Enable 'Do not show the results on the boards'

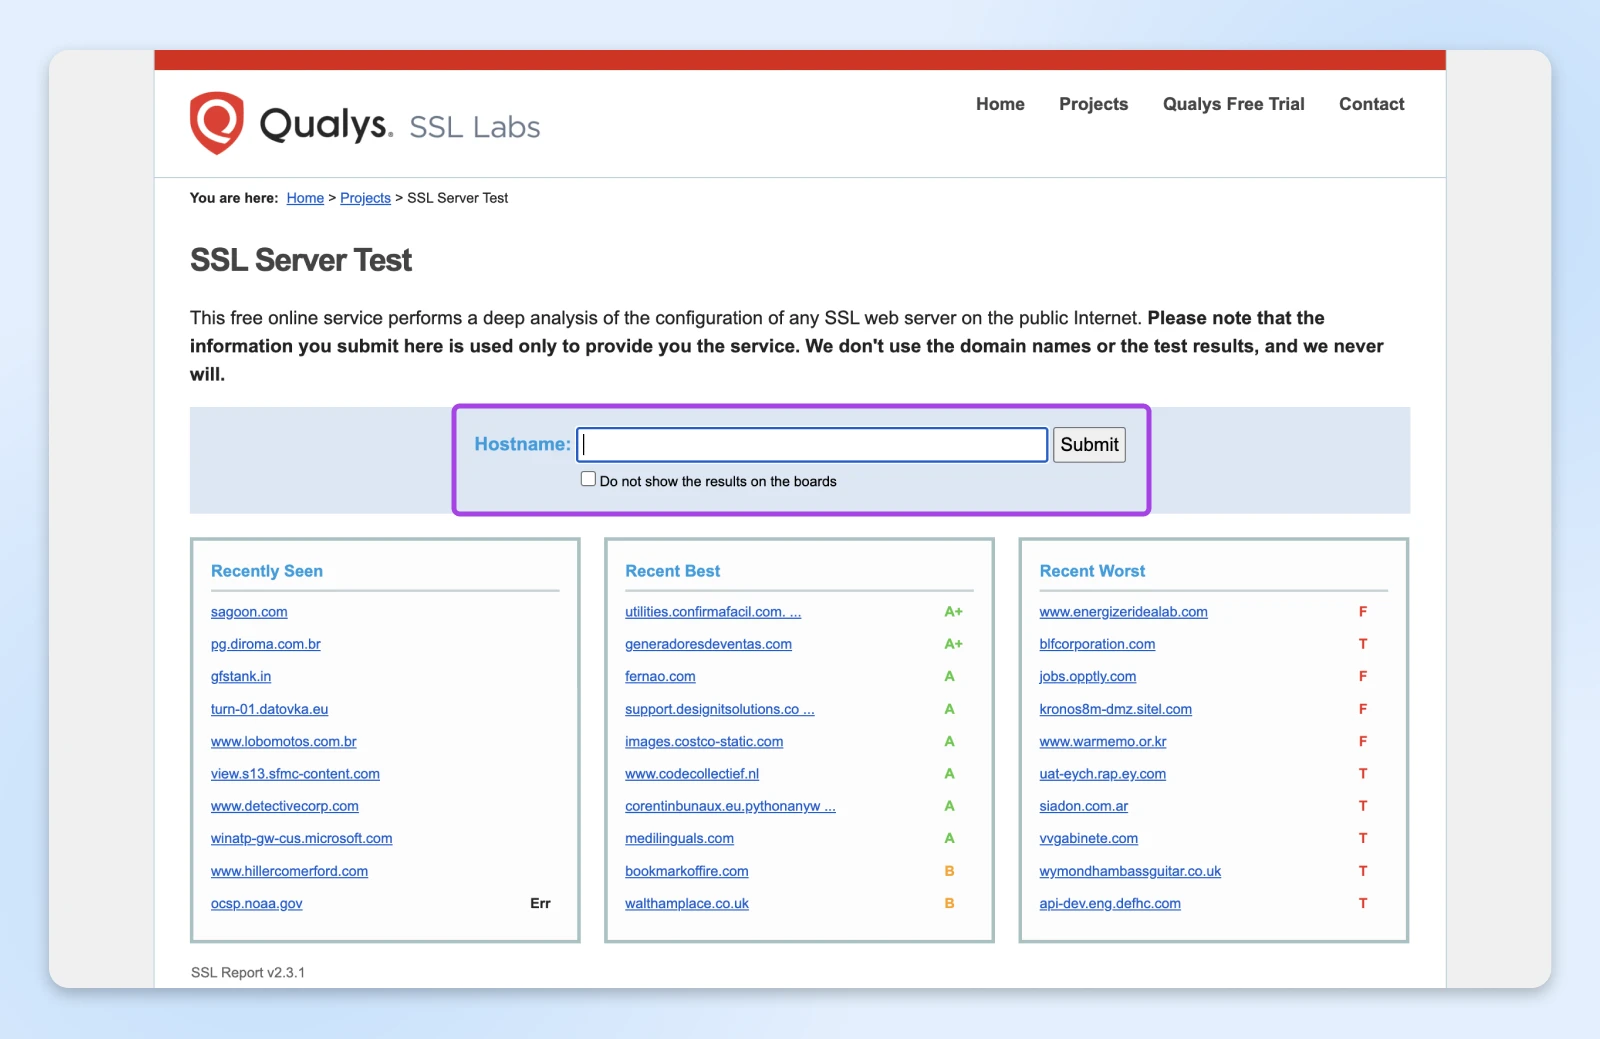(x=588, y=479)
